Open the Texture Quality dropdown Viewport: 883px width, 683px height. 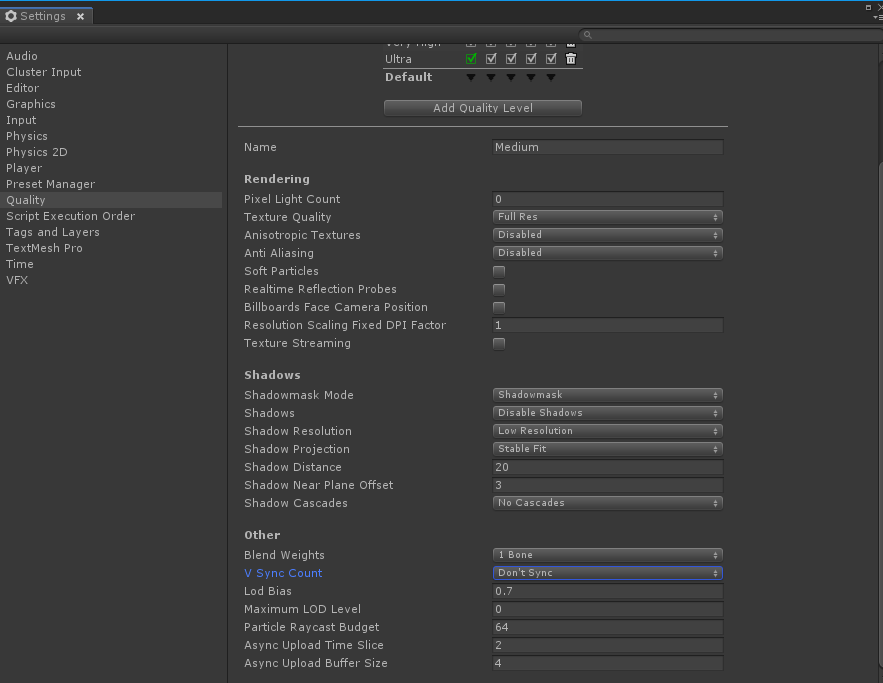[x=608, y=217]
